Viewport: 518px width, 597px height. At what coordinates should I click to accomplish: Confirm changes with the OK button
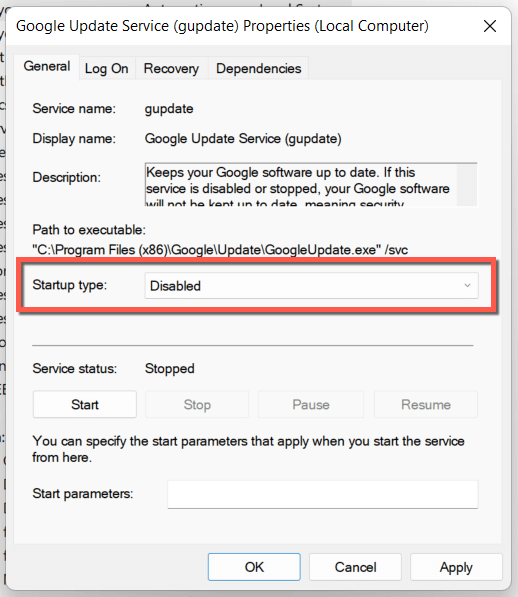pyautogui.click(x=254, y=567)
